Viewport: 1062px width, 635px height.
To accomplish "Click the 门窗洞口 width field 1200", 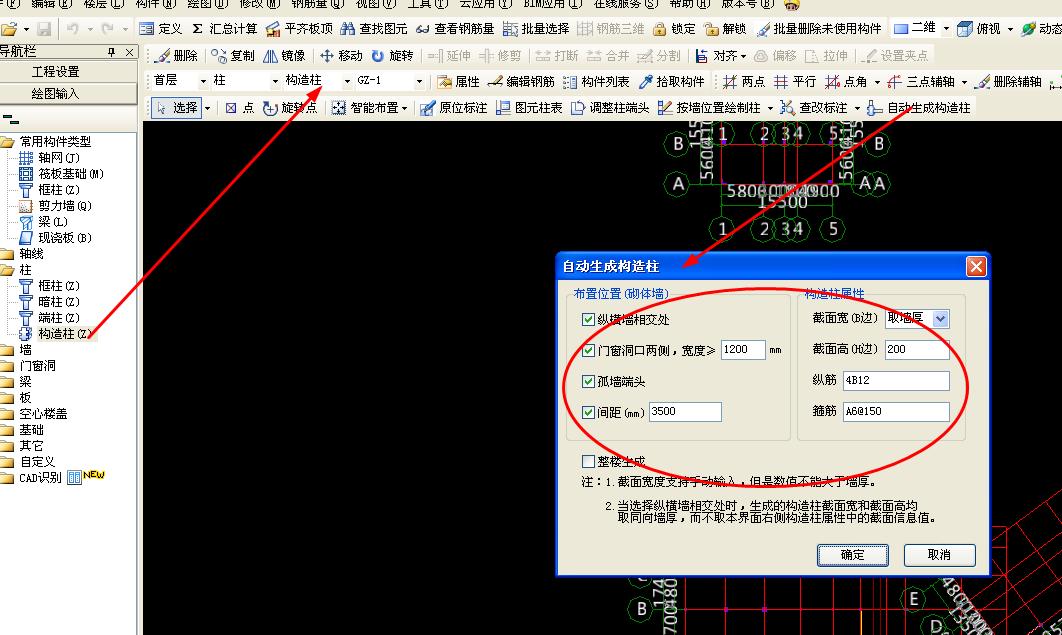I will (743, 349).
